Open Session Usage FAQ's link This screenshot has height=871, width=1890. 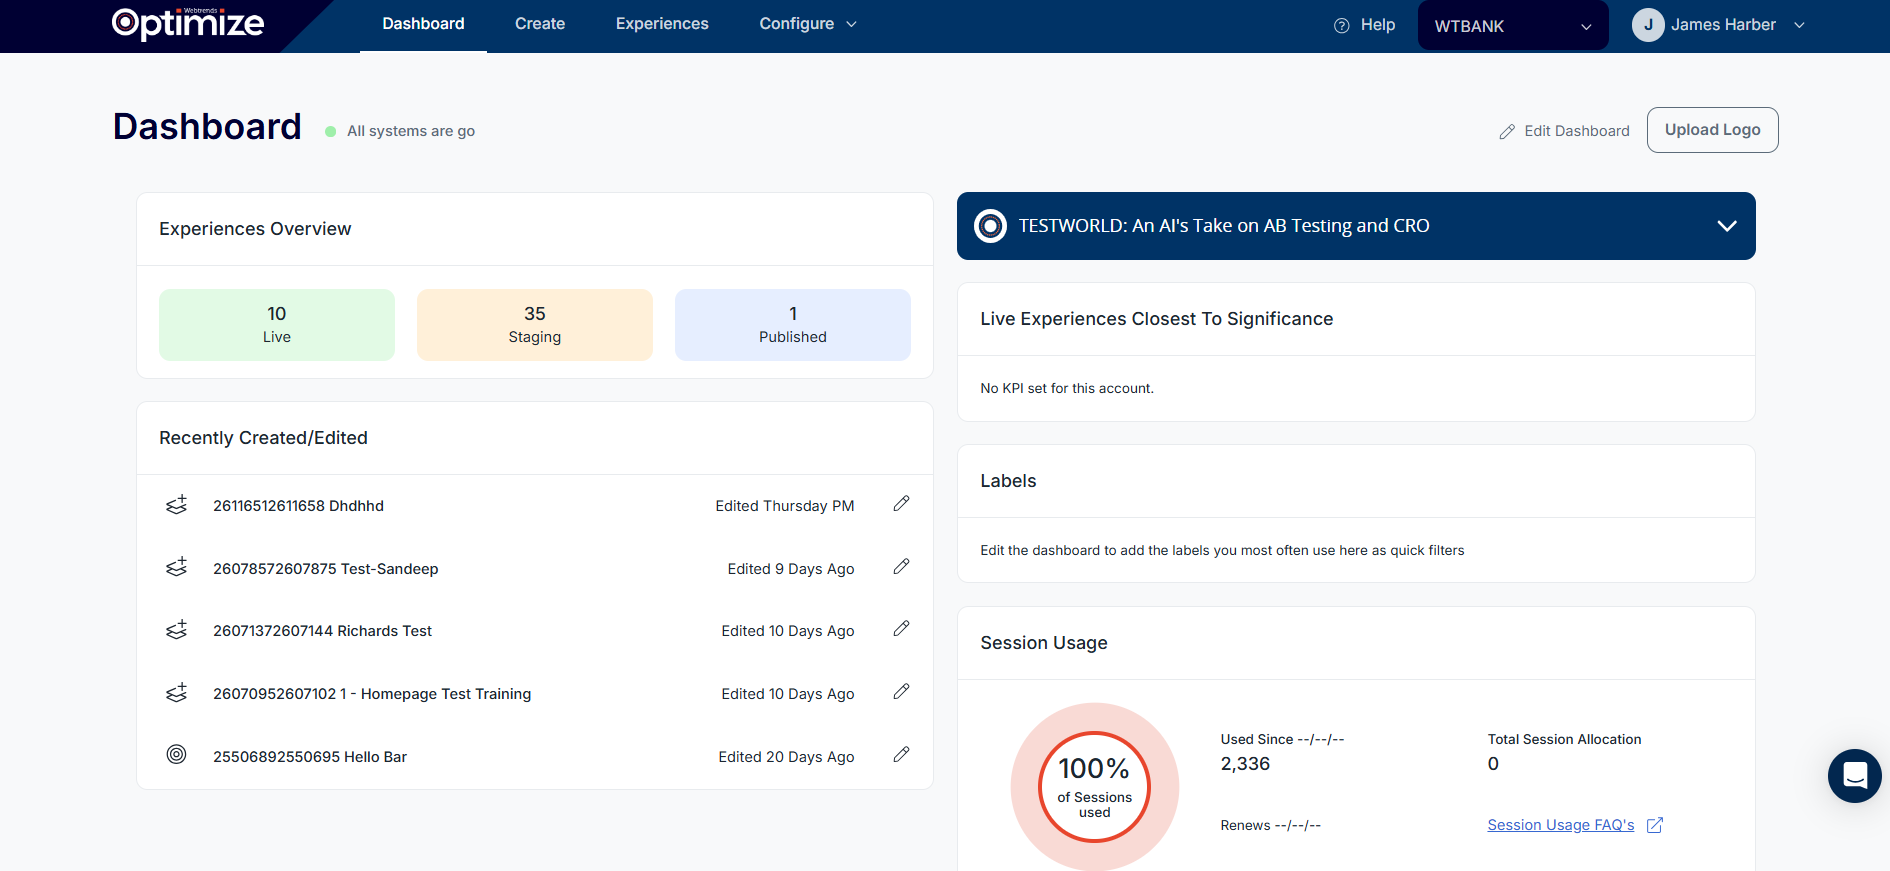[x=1560, y=825]
